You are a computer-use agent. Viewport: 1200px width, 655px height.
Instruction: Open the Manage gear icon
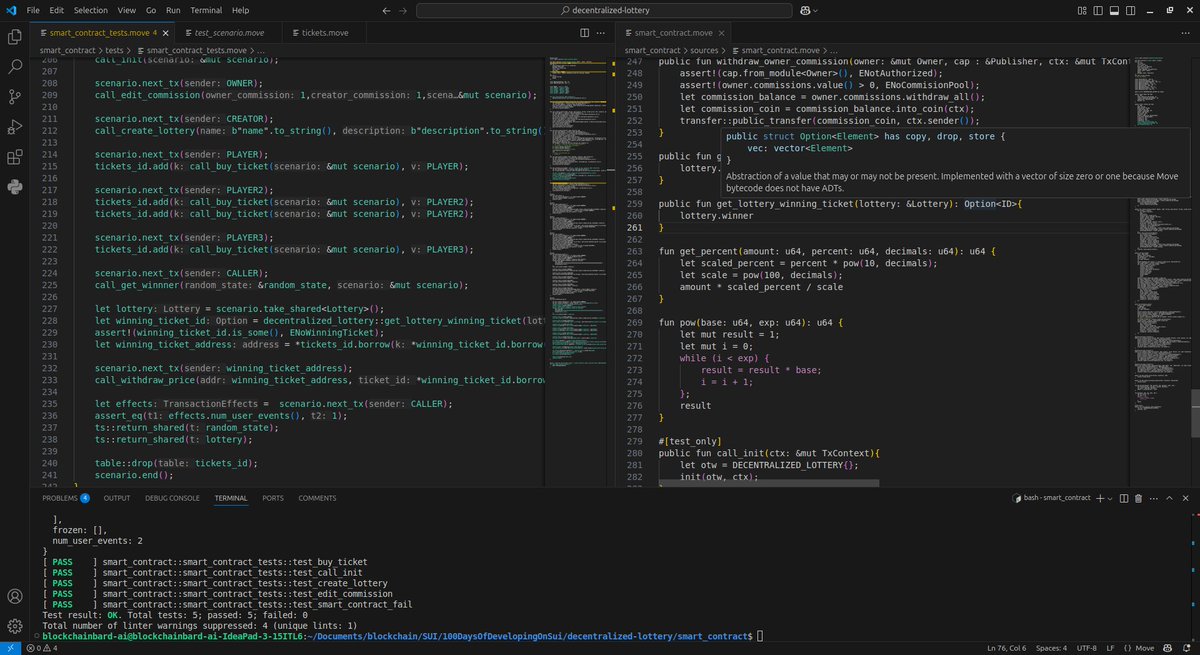[x=15, y=625]
